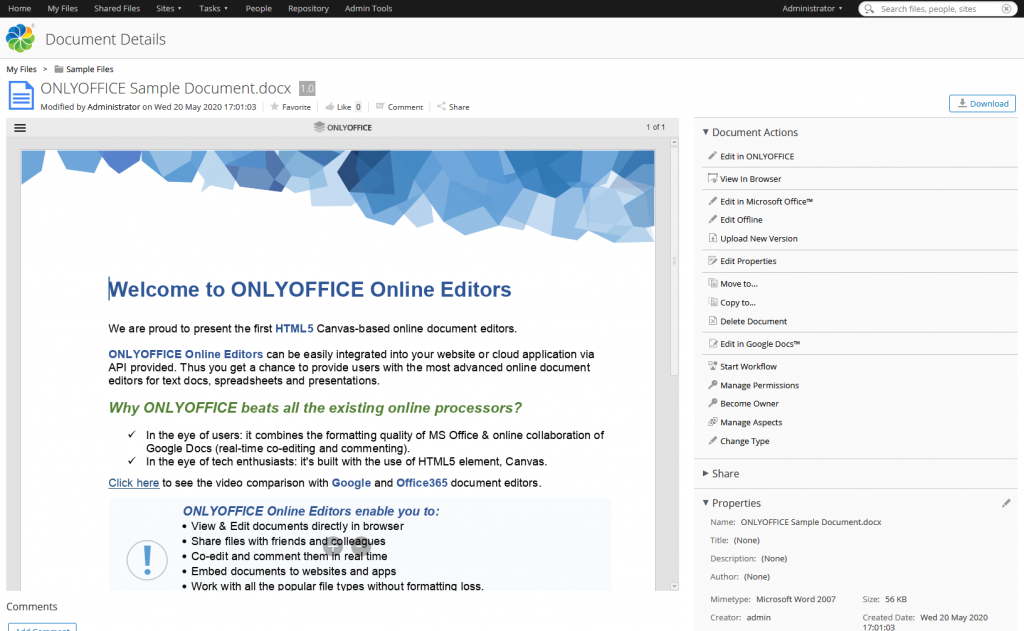Open Shared Files in top navigation
The image size is (1024, 631).
click(x=117, y=8)
